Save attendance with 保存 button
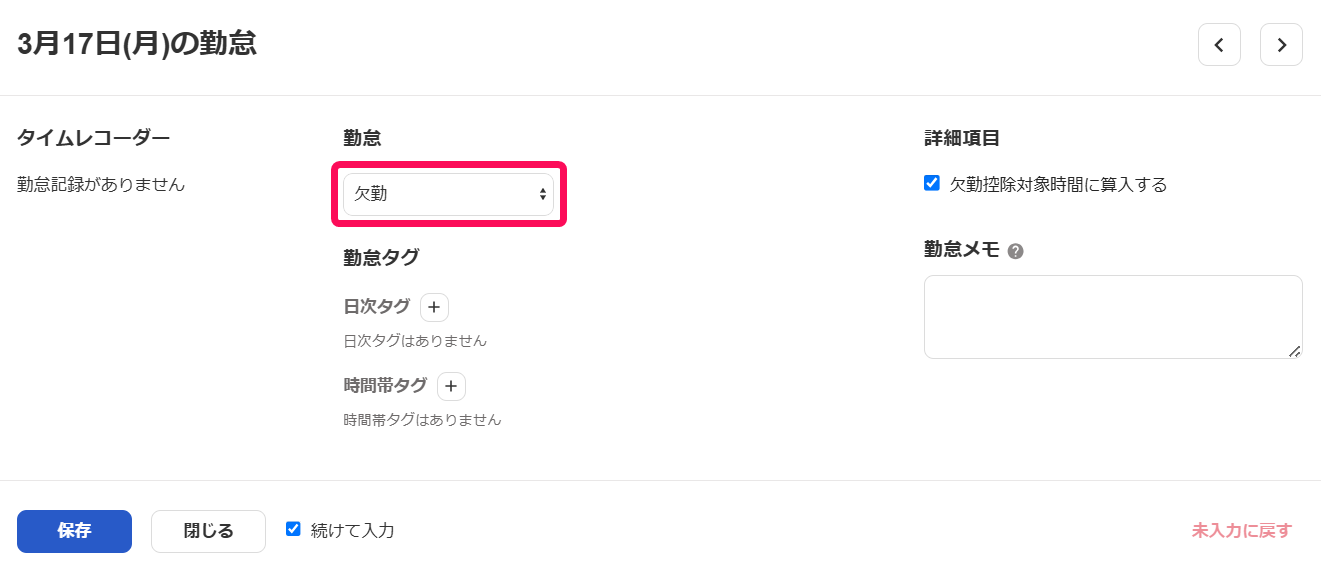 click(74, 531)
